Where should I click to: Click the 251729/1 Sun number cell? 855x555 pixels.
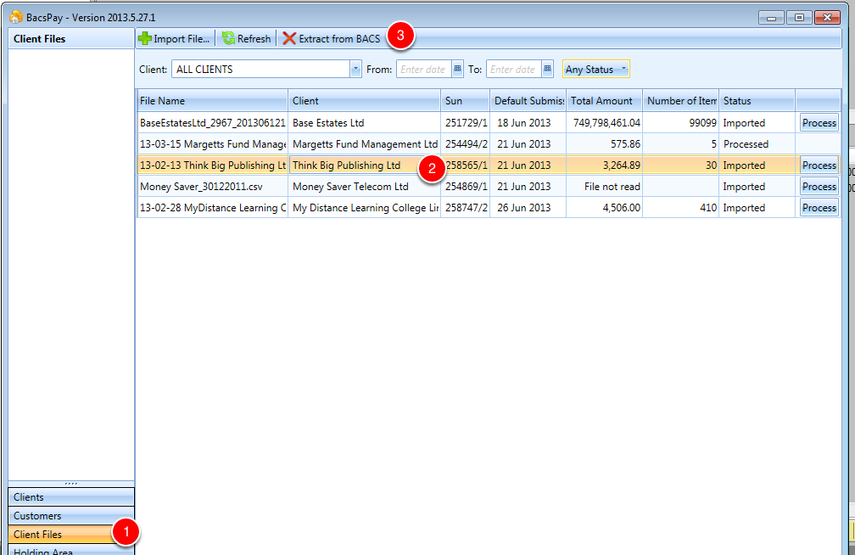click(465, 123)
